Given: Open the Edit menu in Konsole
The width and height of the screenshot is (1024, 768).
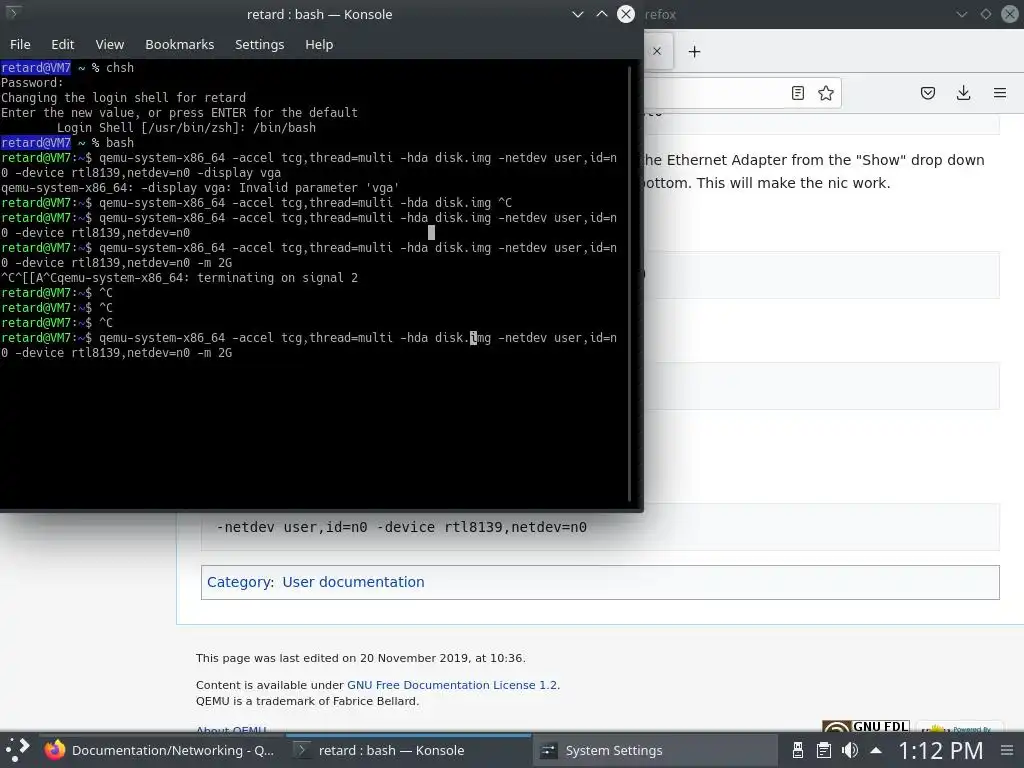Looking at the screenshot, I should coord(63,44).
